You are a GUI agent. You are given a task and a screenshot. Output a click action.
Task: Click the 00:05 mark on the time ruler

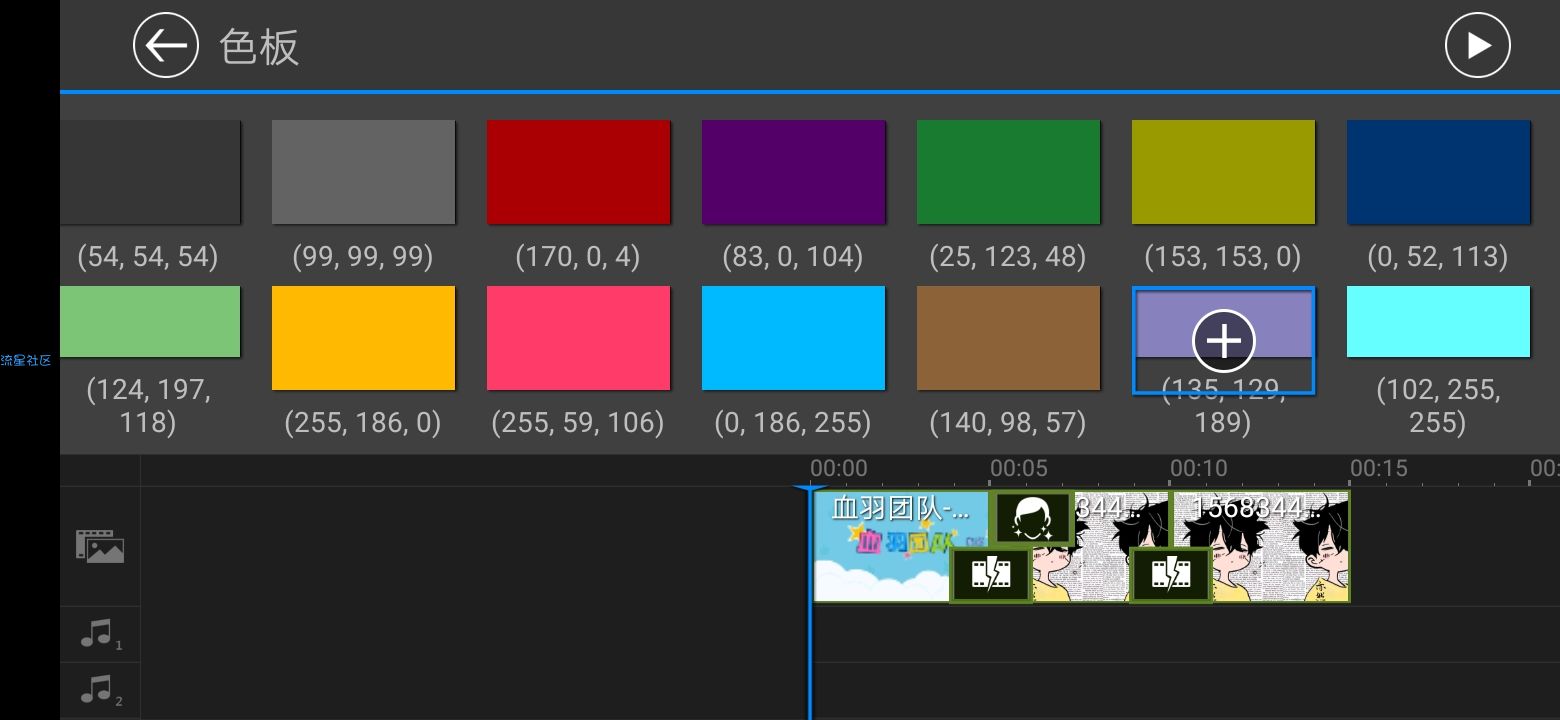pyautogui.click(x=1018, y=468)
